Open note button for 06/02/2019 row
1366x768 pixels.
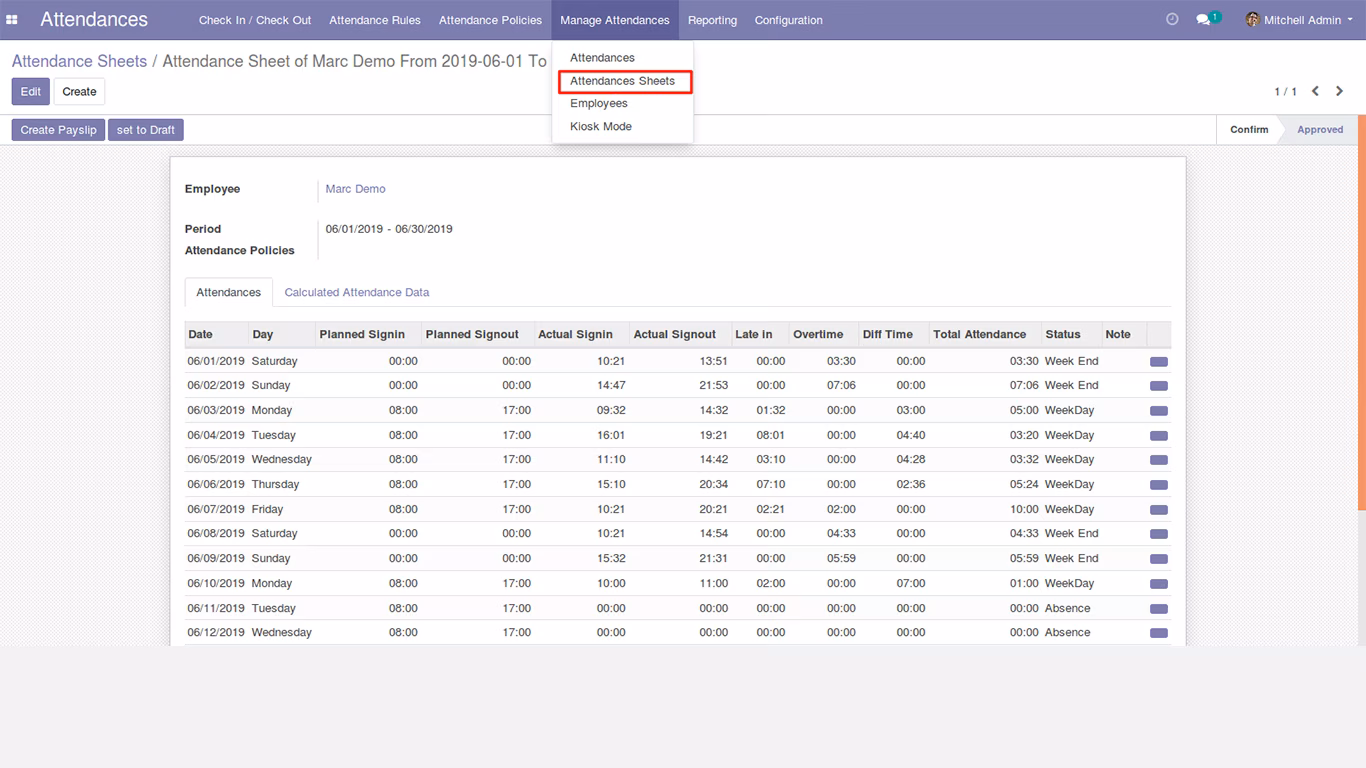1159,386
